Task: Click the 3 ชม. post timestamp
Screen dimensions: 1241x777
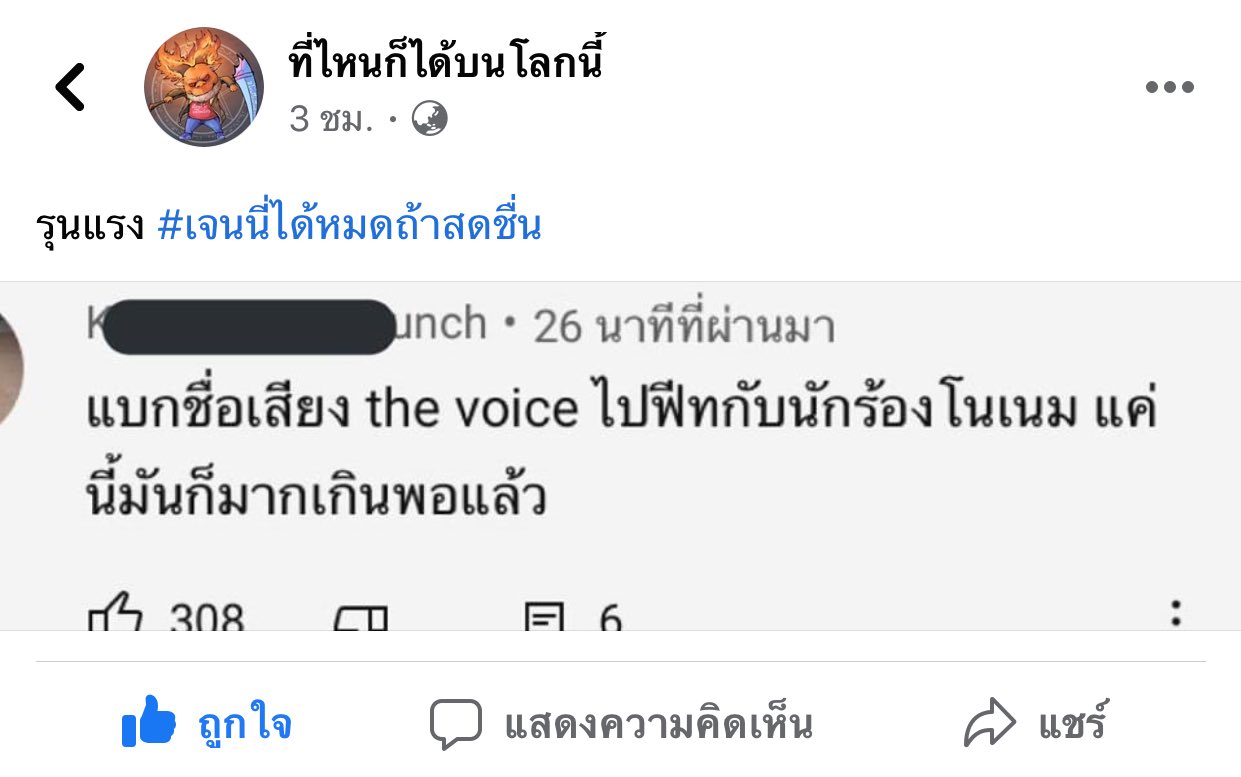Action: [332, 120]
